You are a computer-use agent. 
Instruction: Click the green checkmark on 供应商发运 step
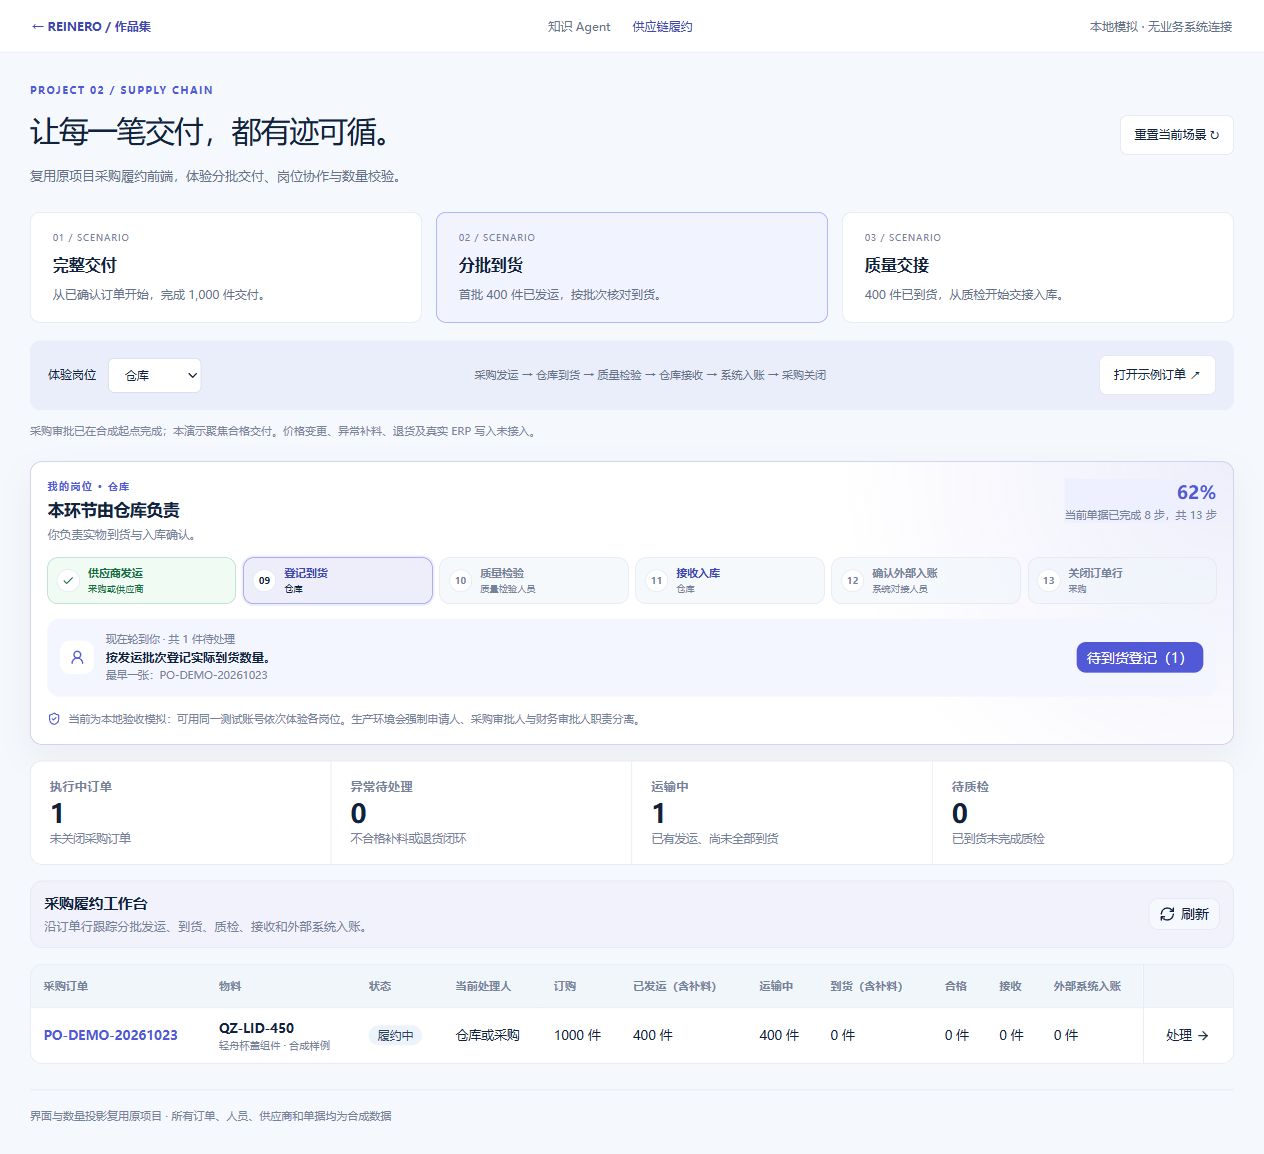pos(68,580)
